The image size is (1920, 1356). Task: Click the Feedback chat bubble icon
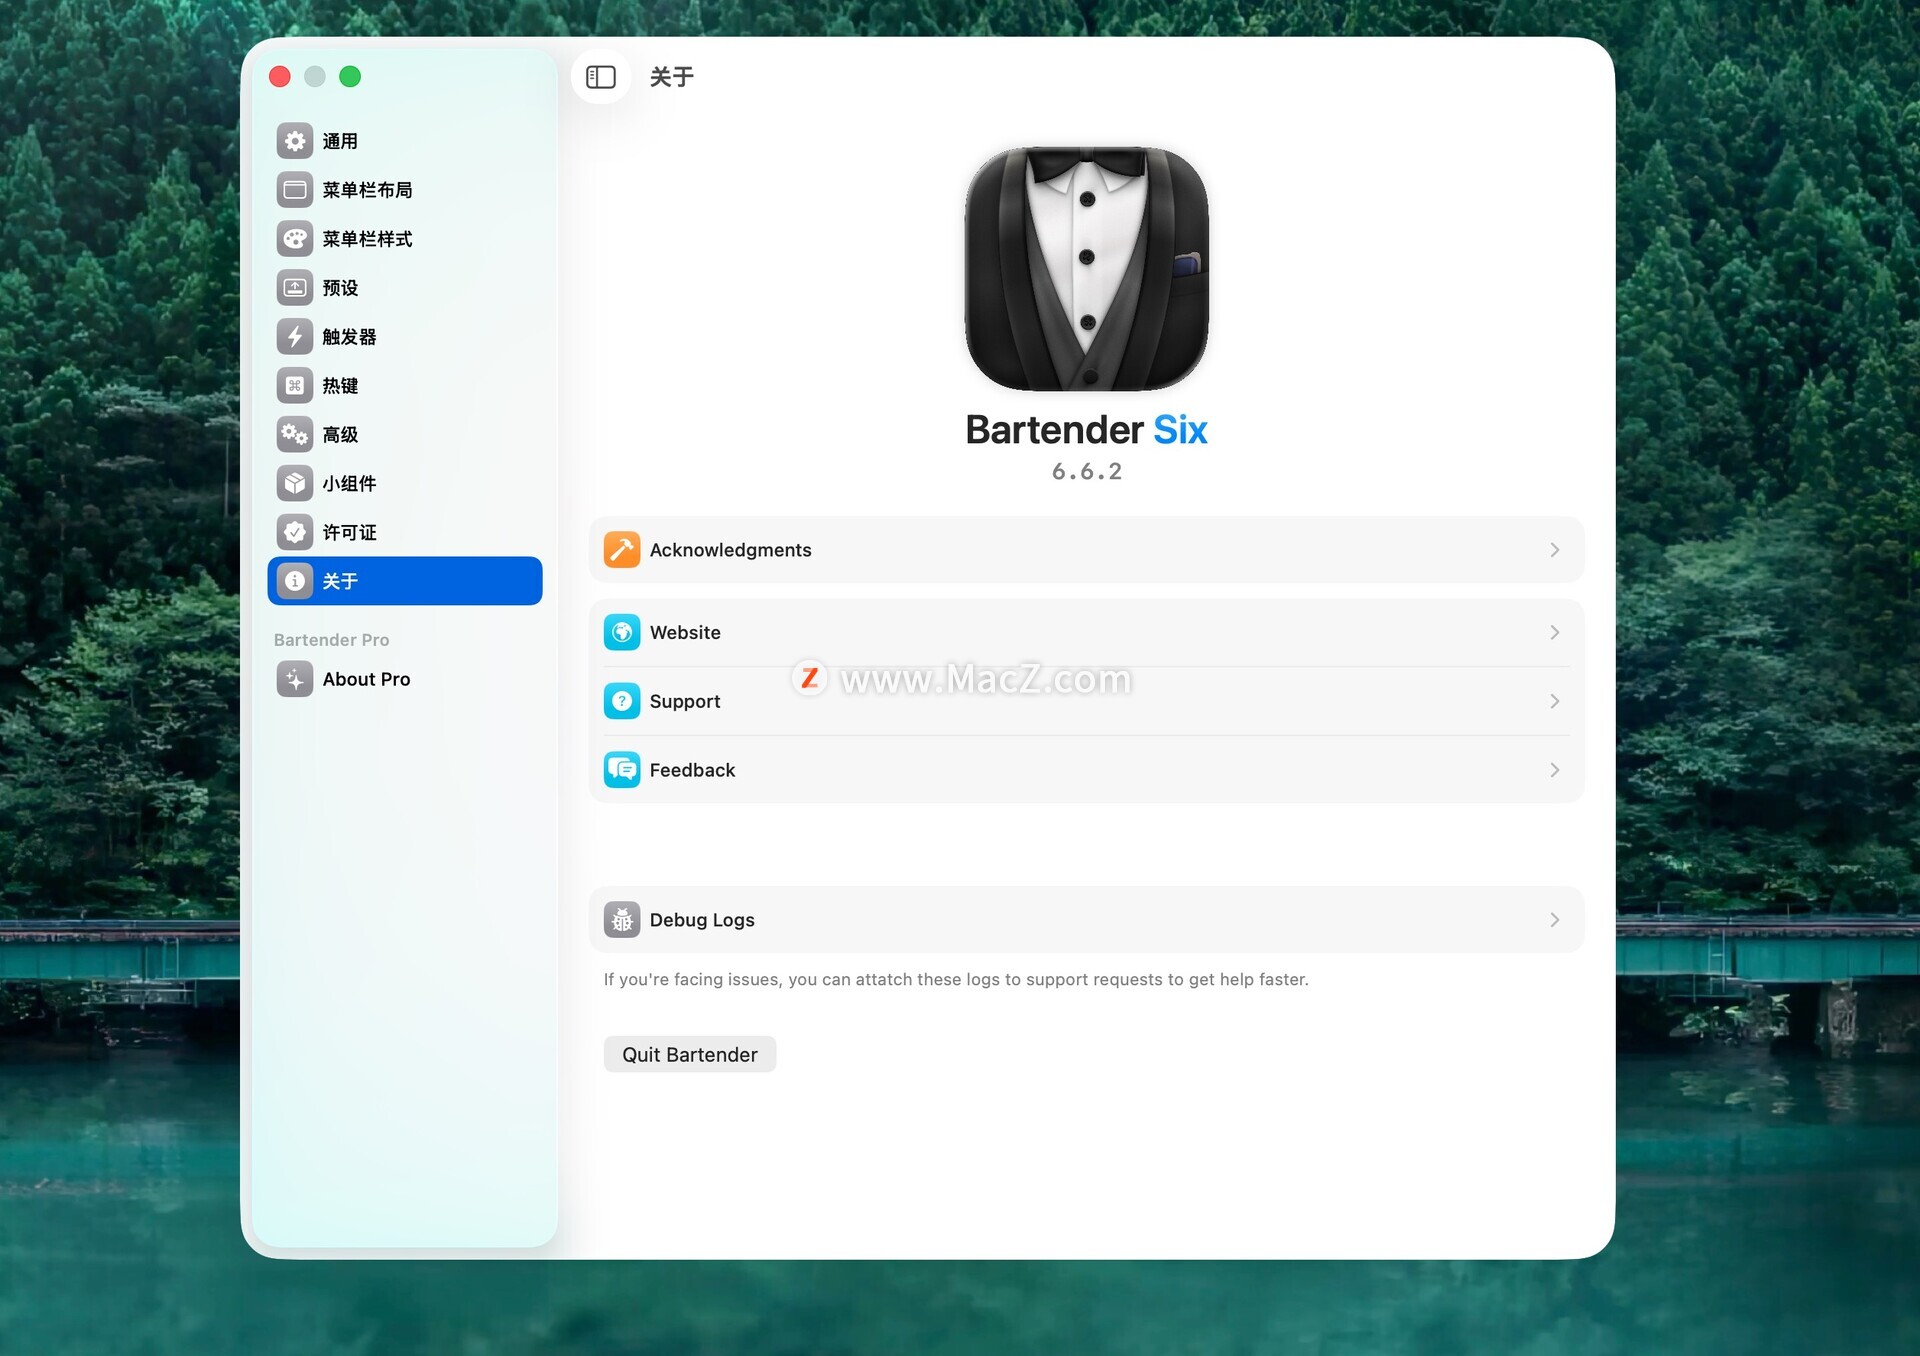[x=622, y=770]
